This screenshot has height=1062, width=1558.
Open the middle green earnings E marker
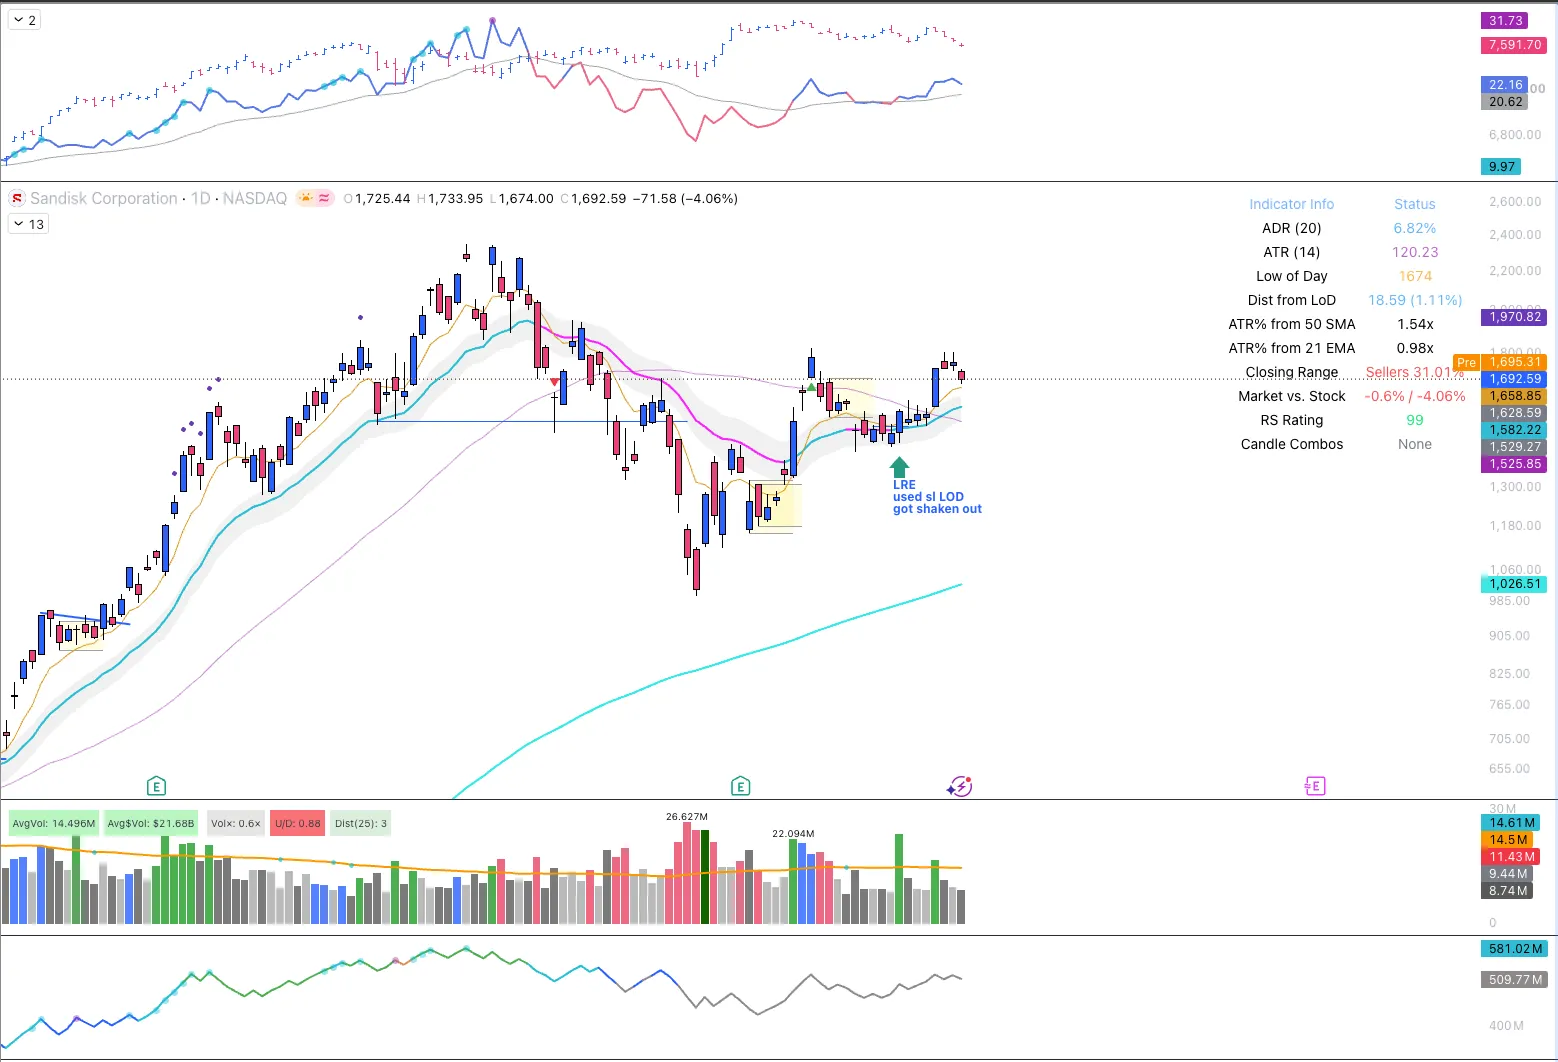coord(740,786)
